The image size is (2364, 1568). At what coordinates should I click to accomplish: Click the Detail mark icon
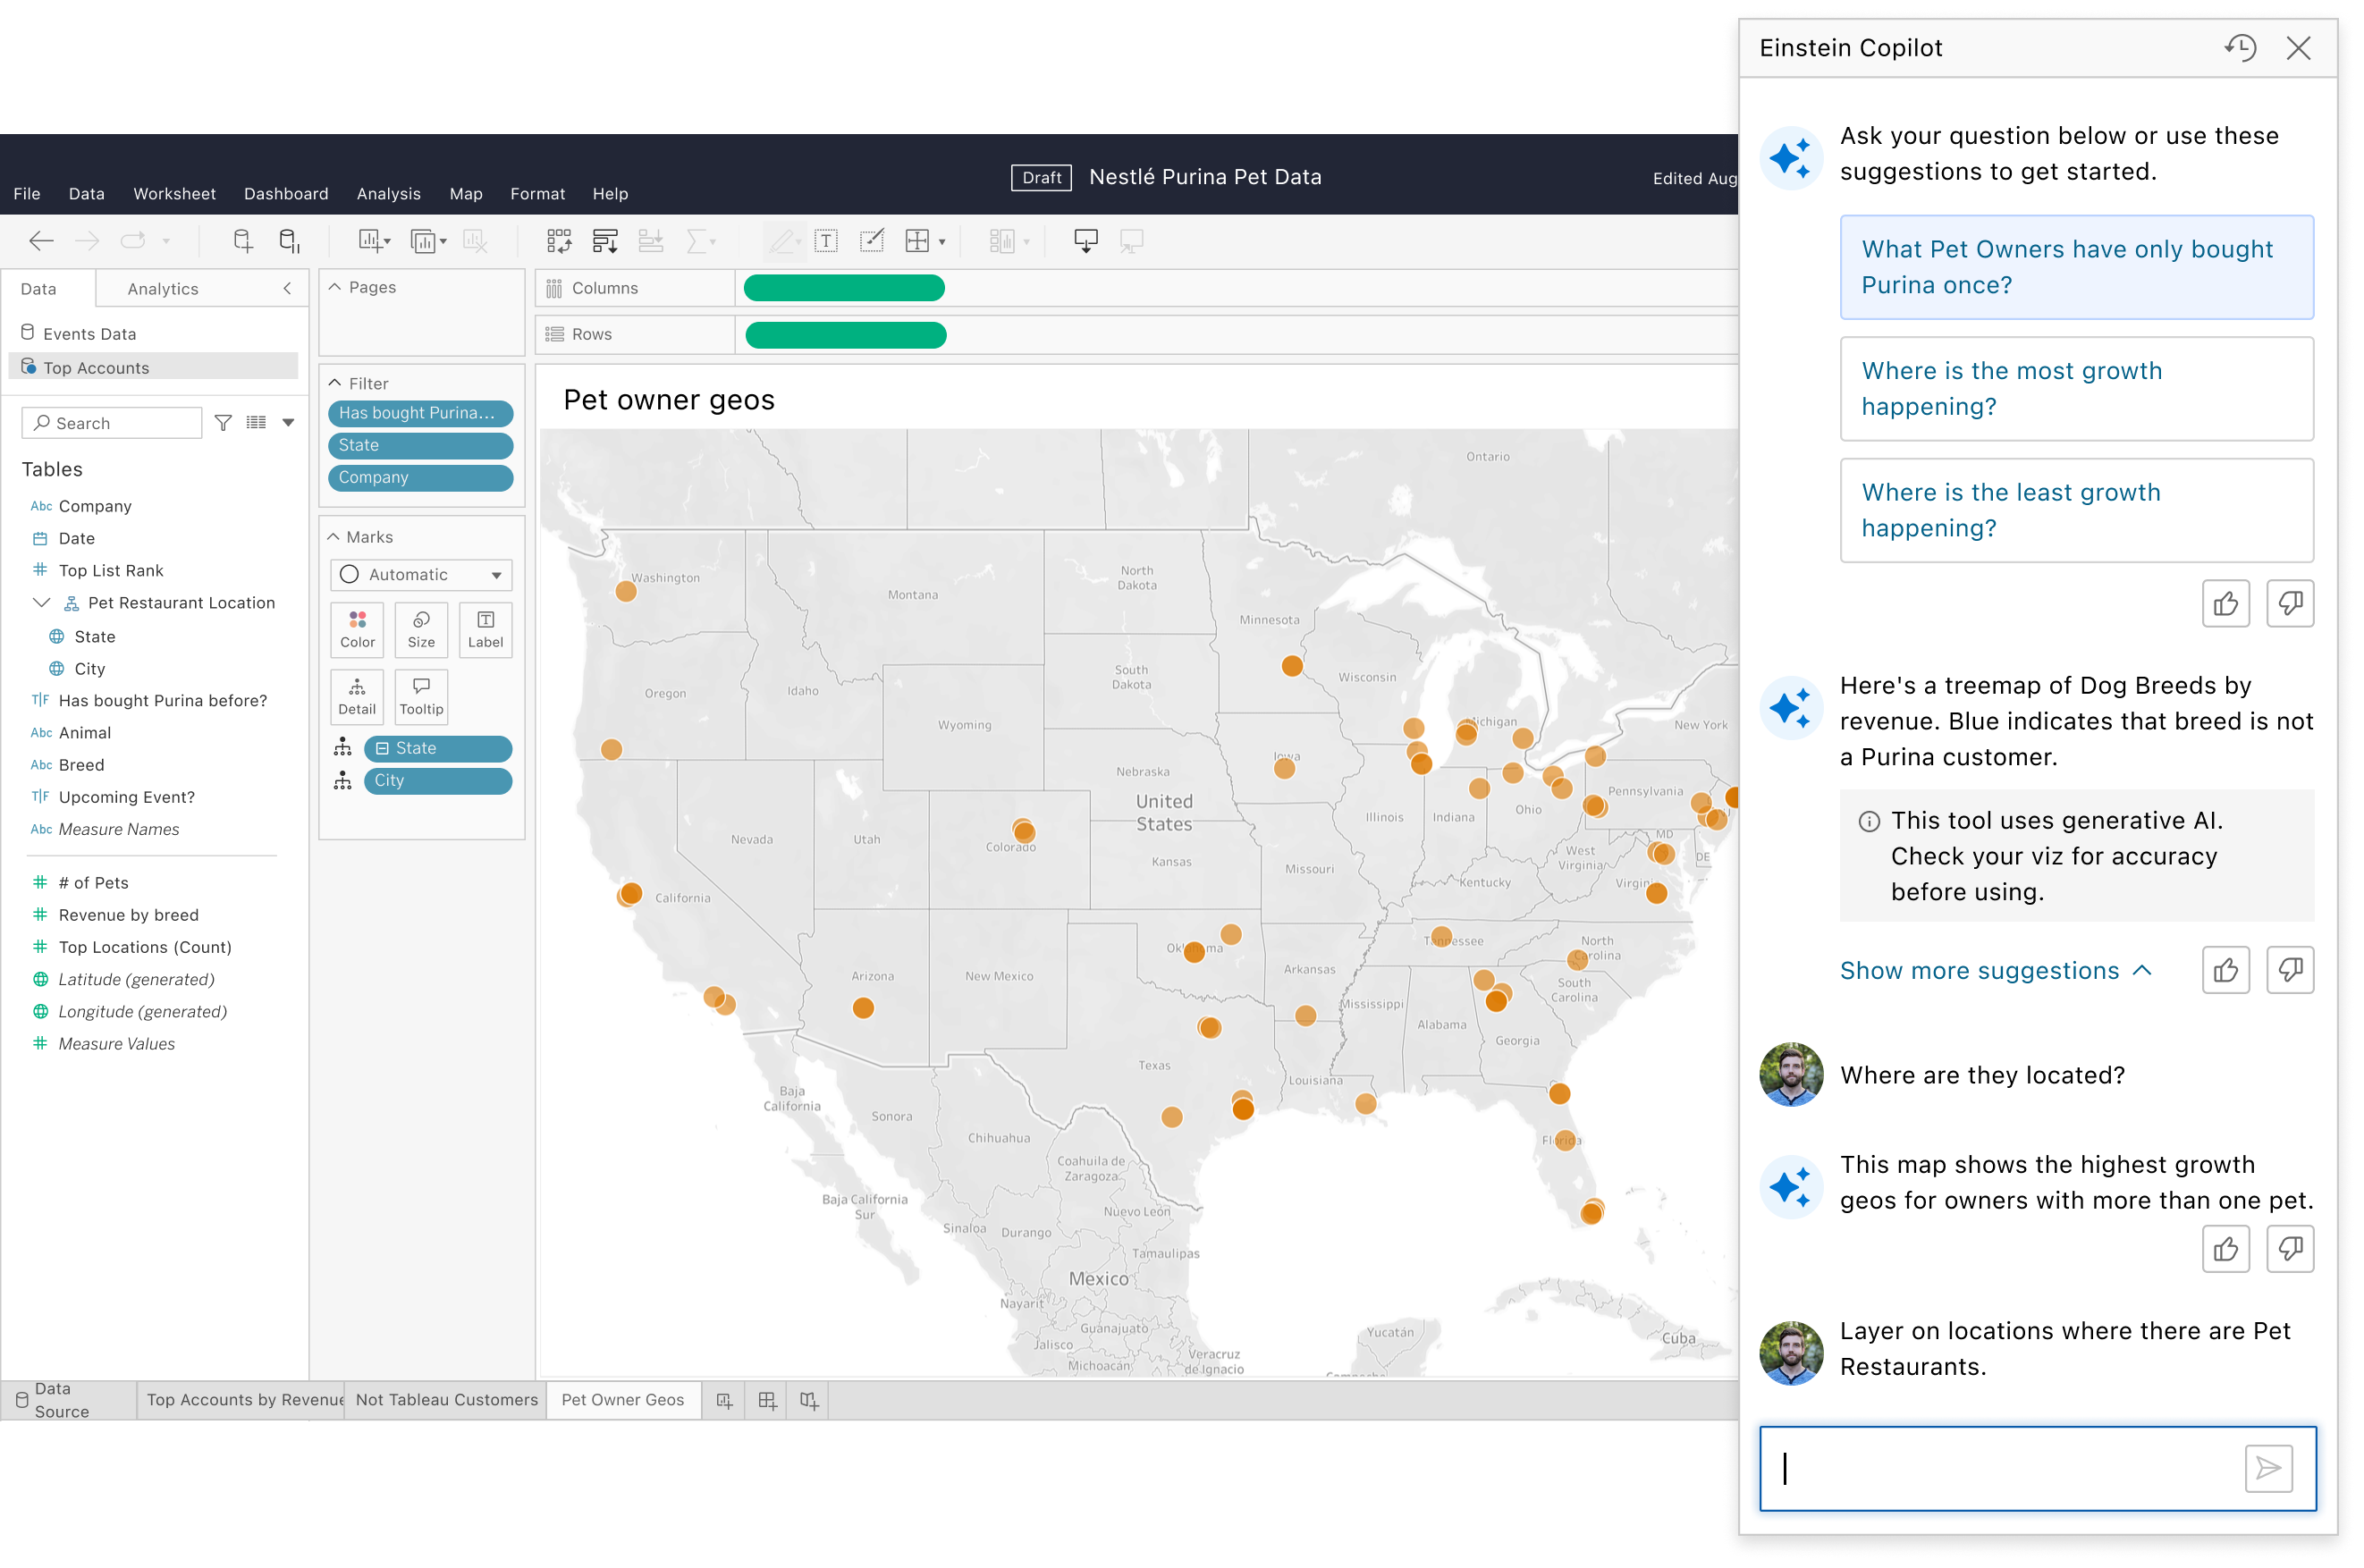[357, 695]
